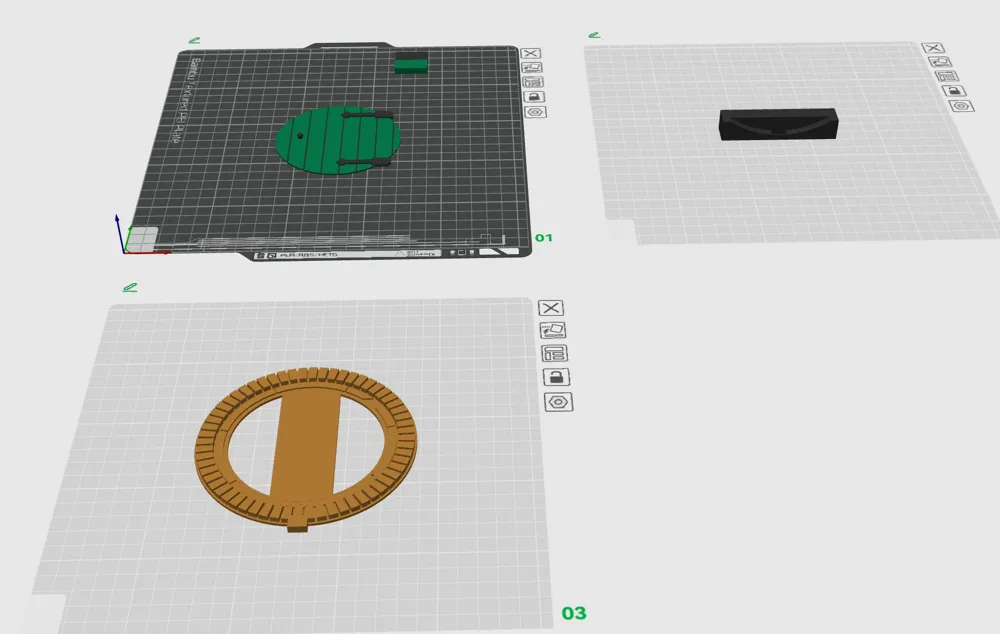The image size is (1000, 634).
Task: Toggle lock on the black part's plate
Action: tap(954, 91)
